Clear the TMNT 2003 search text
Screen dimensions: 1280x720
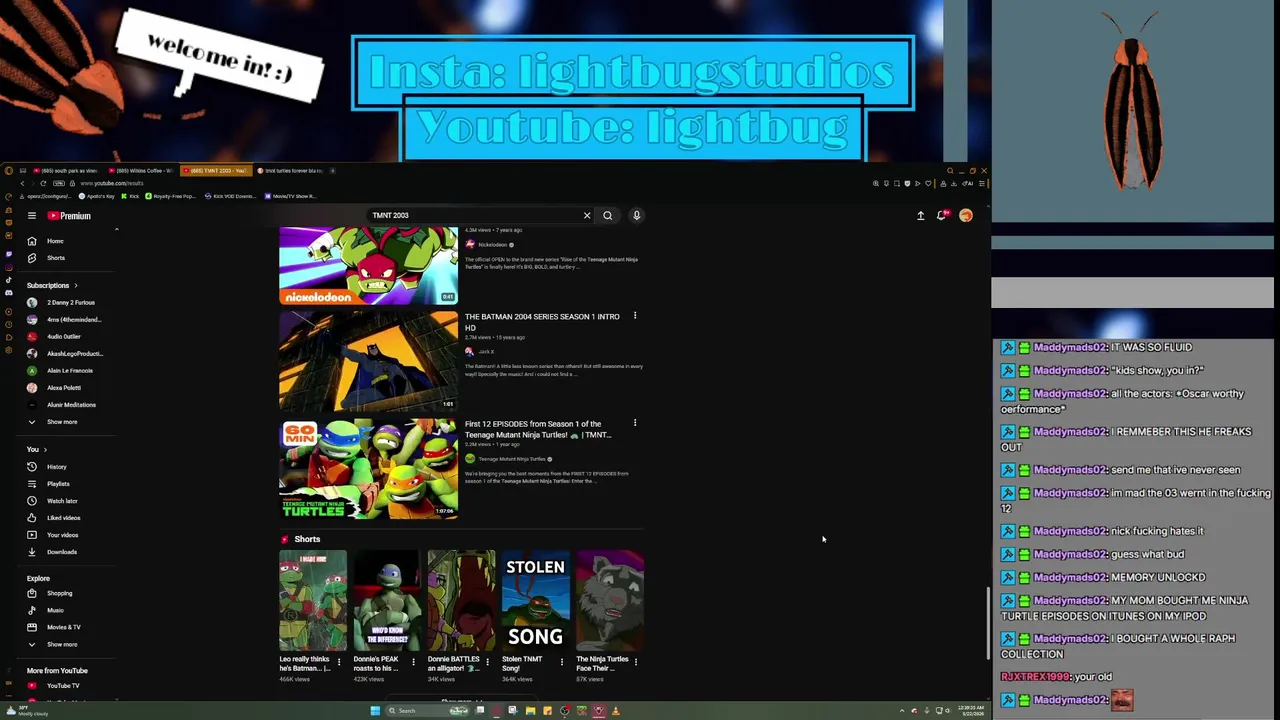[x=587, y=215]
